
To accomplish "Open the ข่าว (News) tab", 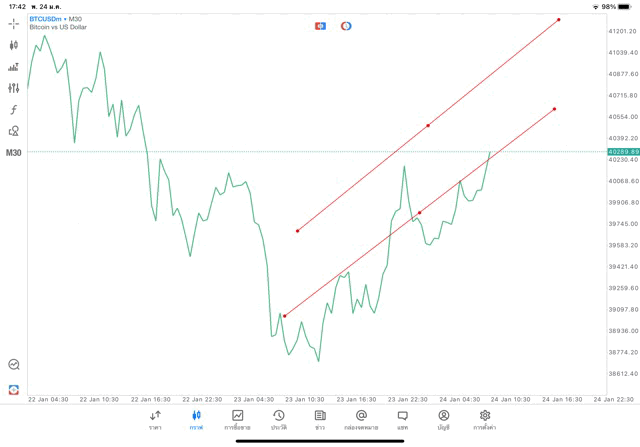I will pyautogui.click(x=320, y=419).
